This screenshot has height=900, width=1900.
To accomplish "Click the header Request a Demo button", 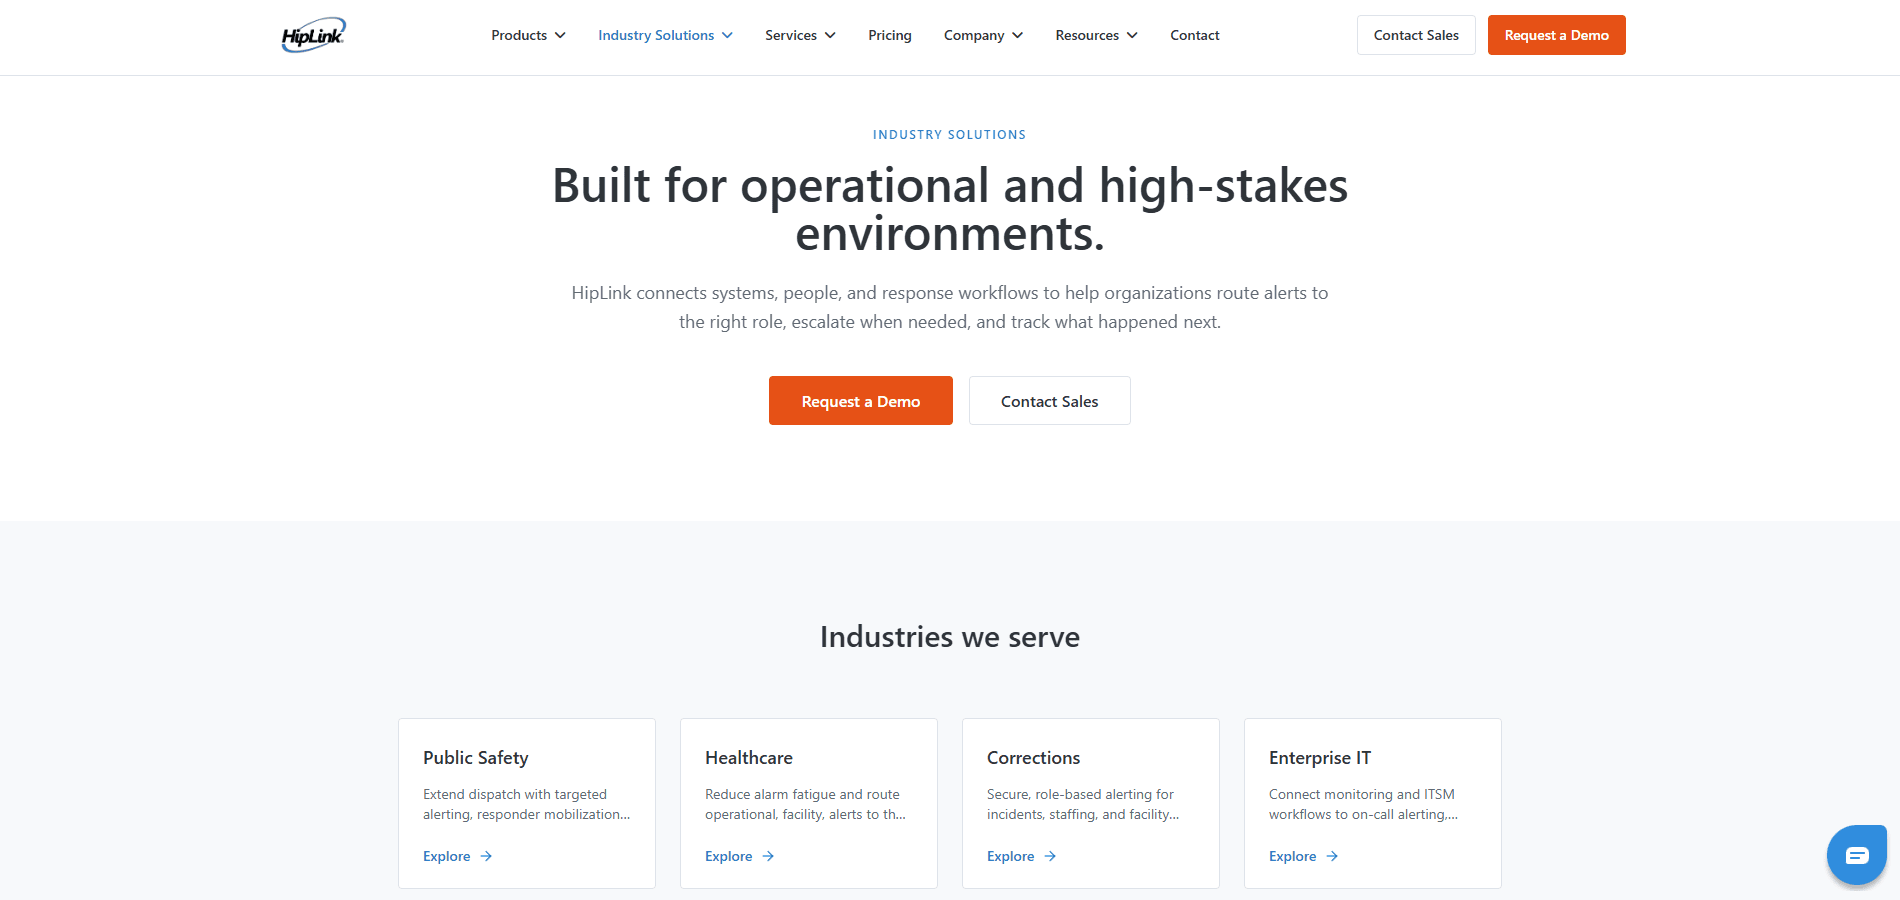I will 1557,35.
